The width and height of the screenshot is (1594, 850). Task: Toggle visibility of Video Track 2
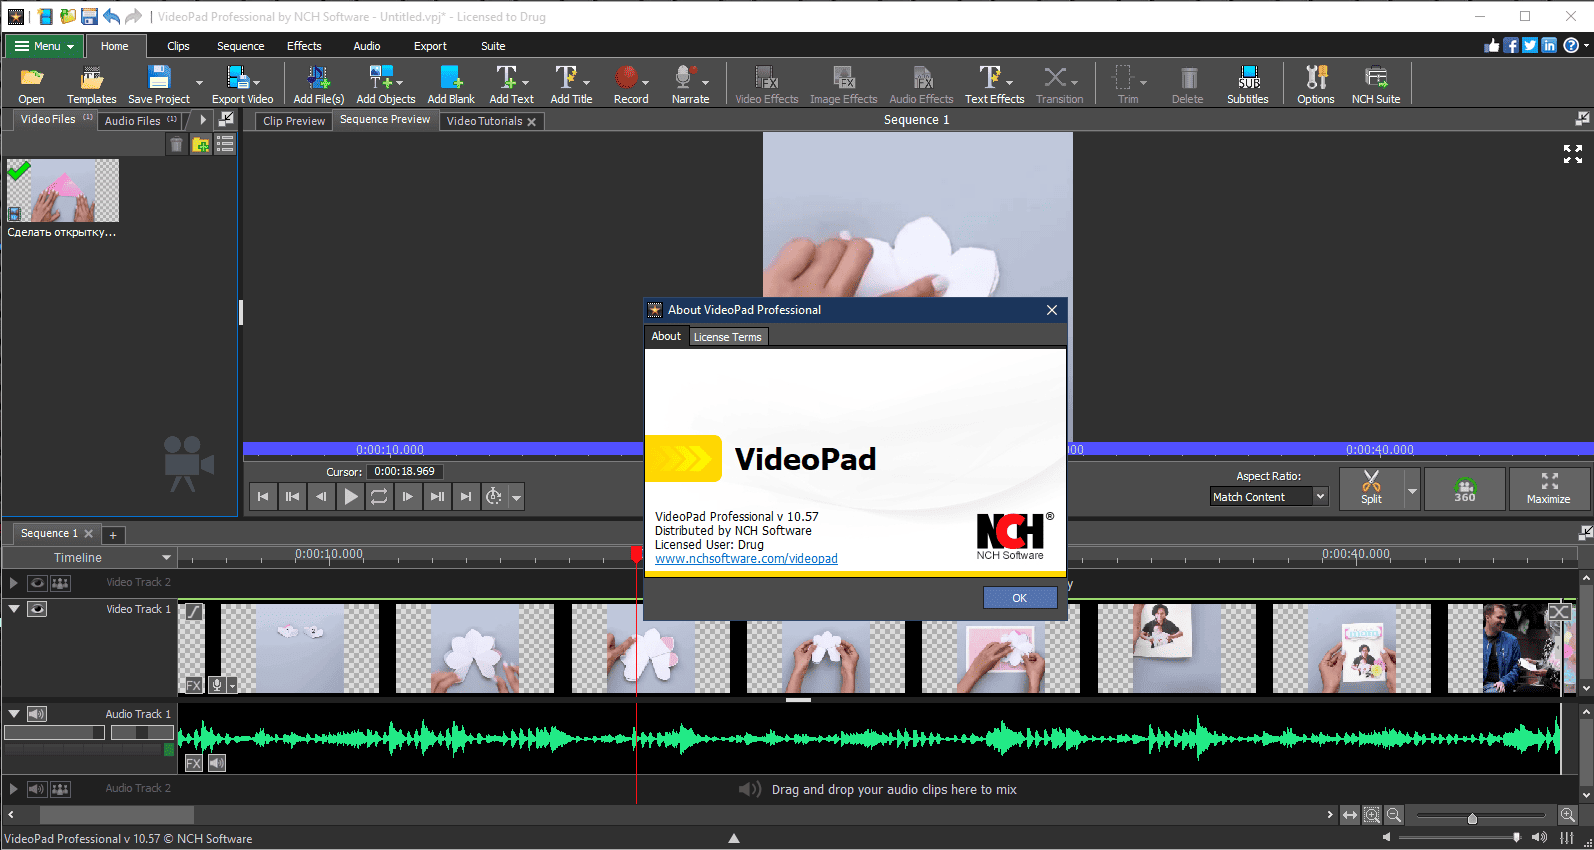tap(37, 582)
